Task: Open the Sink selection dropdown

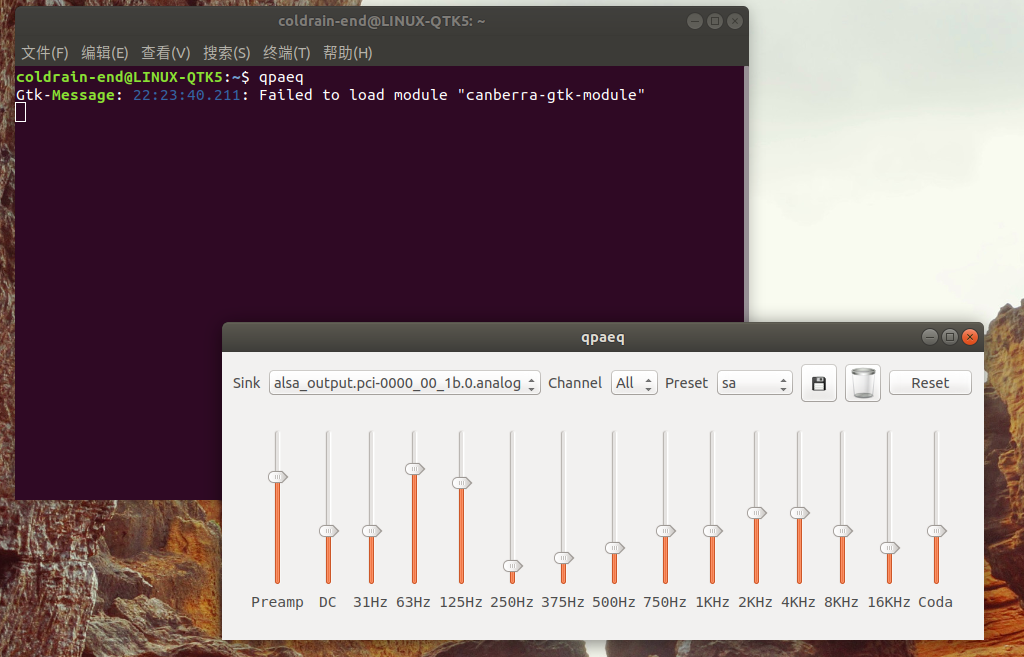Action: click(x=404, y=382)
